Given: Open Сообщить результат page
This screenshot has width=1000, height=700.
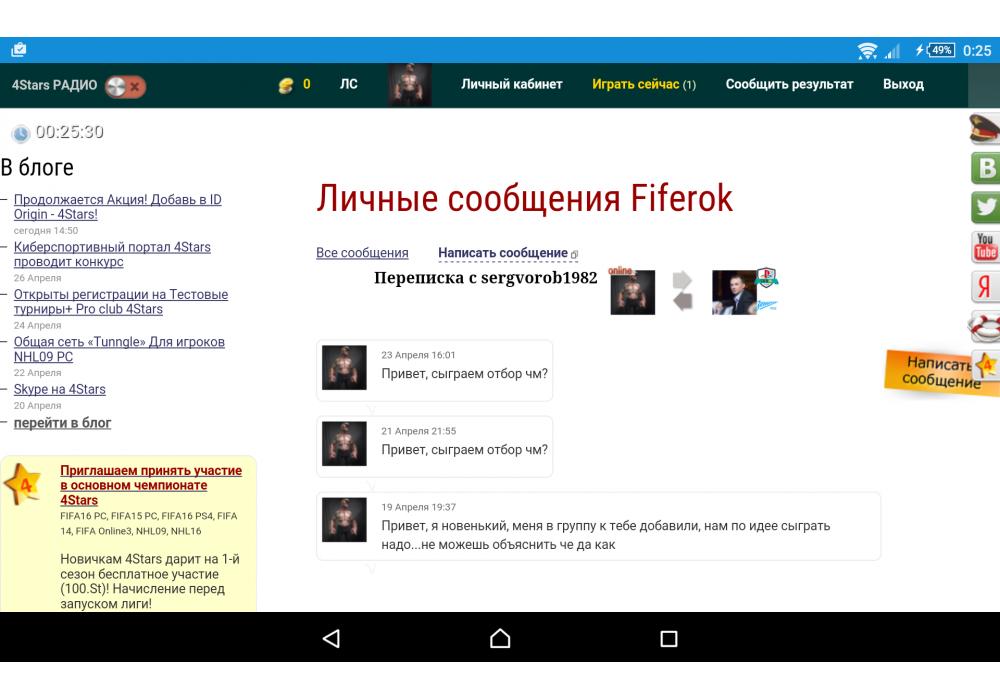Looking at the screenshot, I should (789, 85).
